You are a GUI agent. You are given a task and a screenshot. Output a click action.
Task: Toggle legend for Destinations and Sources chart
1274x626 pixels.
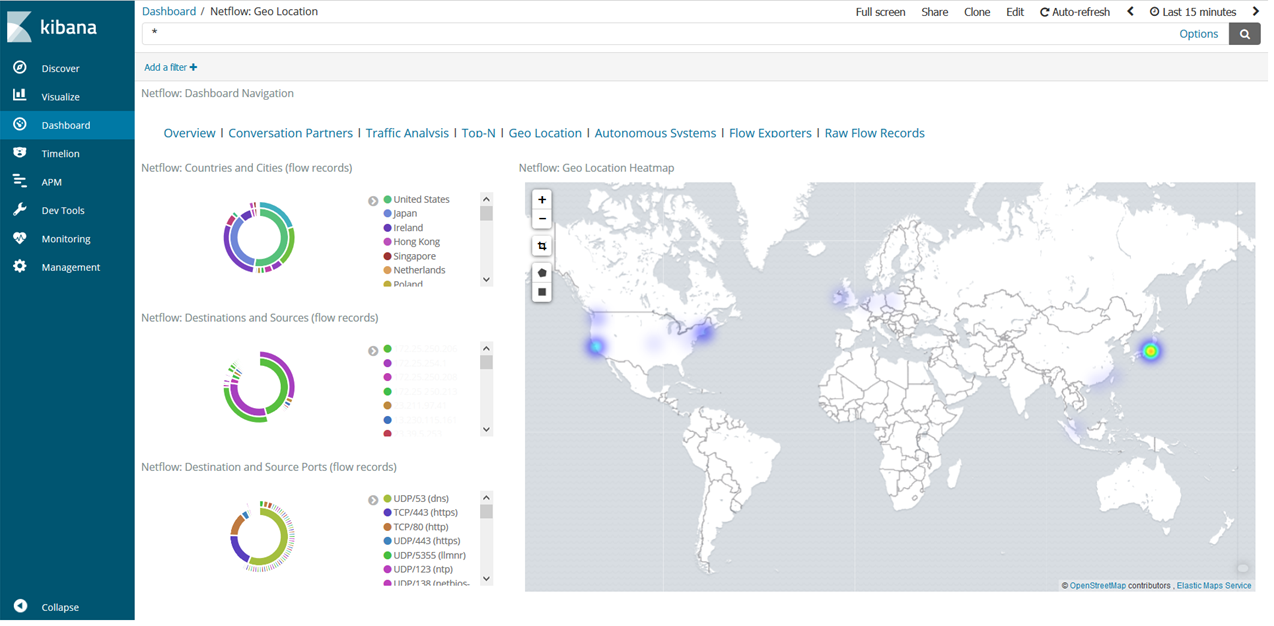coord(373,351)
